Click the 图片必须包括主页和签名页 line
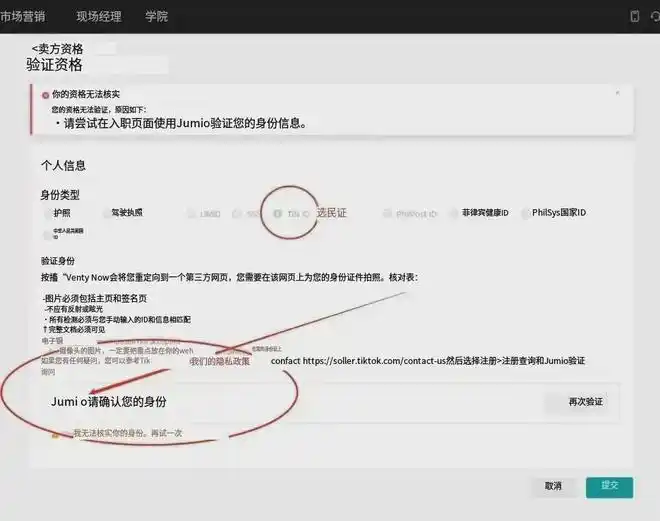 tap(95, 298)
